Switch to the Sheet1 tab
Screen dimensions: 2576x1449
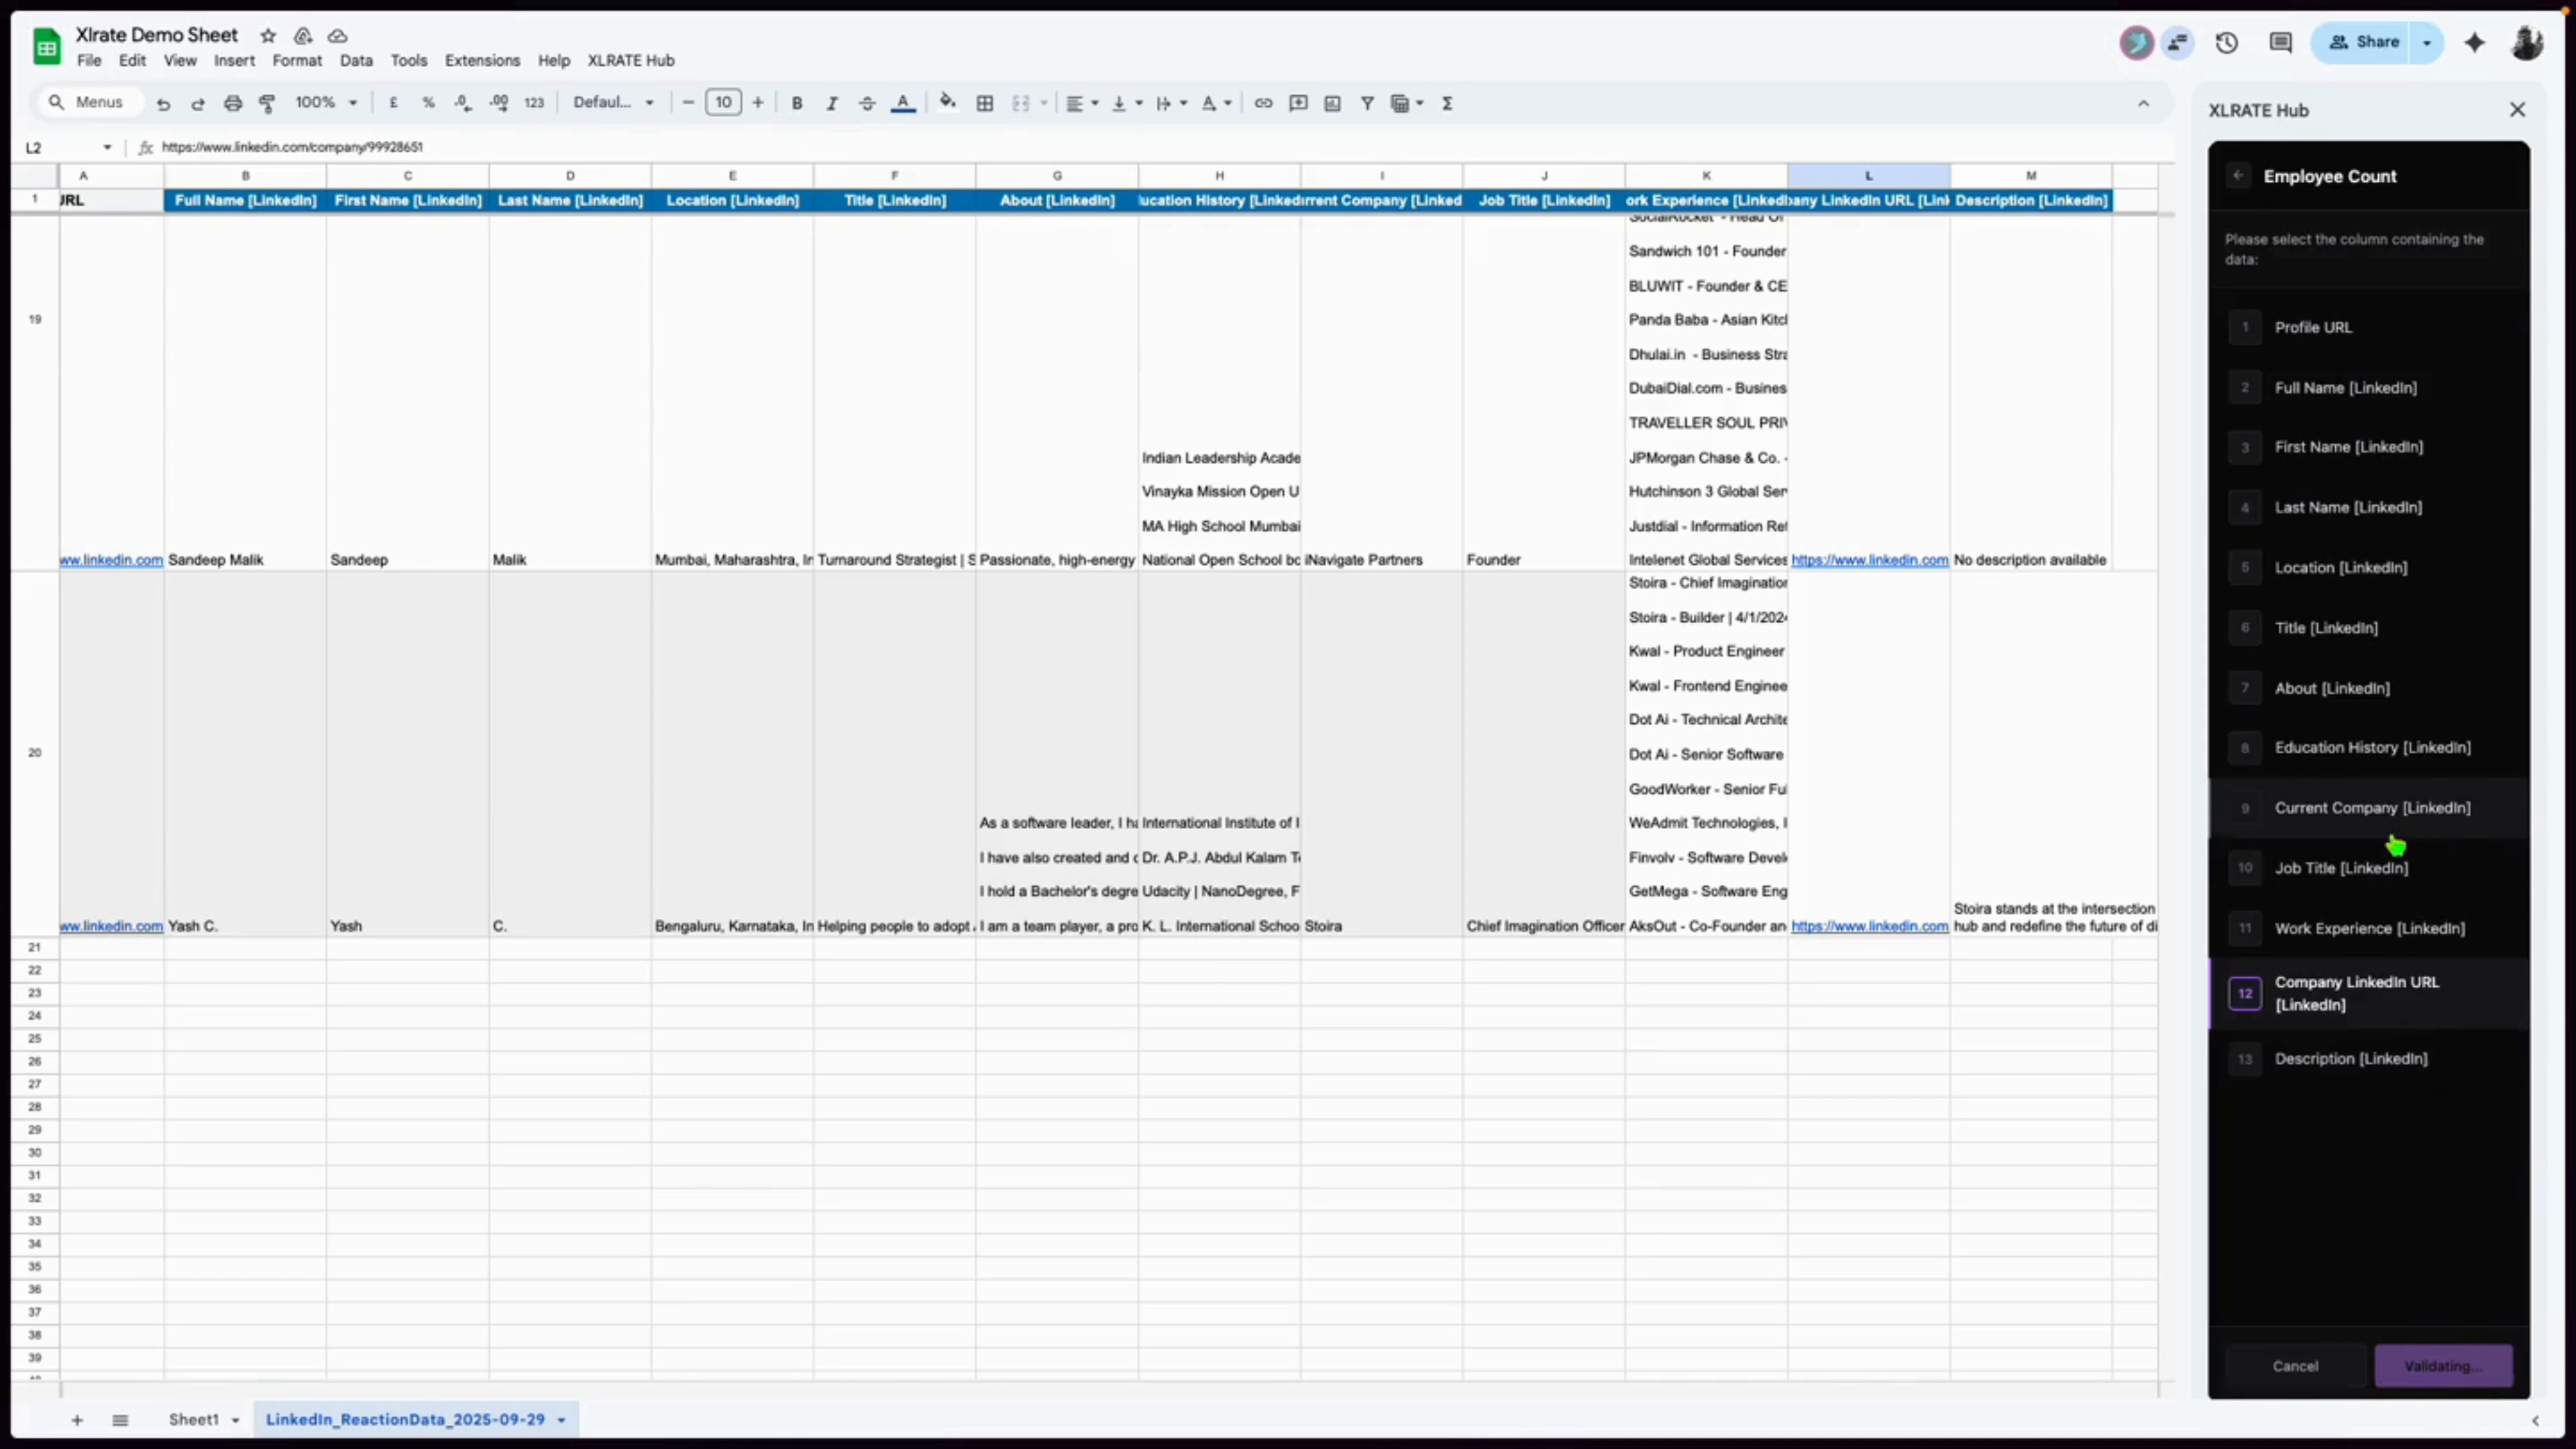(x=193, y=1419)
